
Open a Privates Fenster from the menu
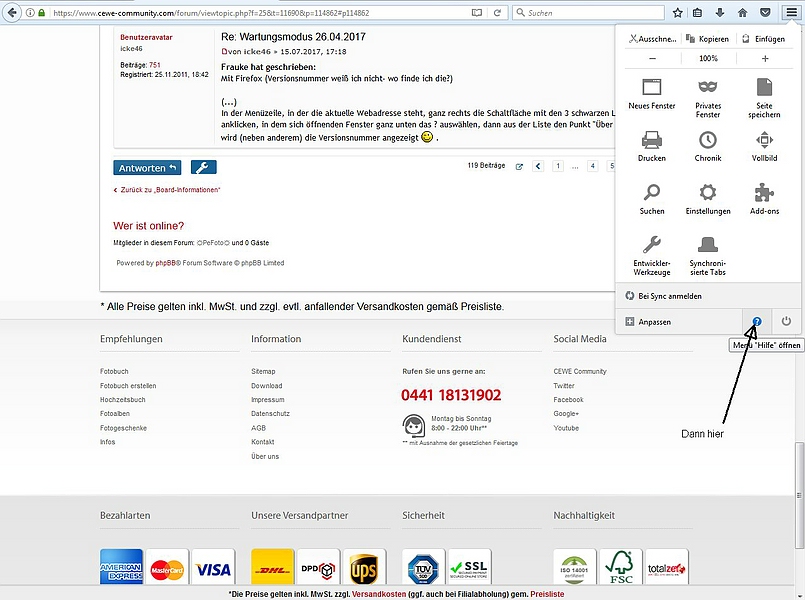coord(707,87)
